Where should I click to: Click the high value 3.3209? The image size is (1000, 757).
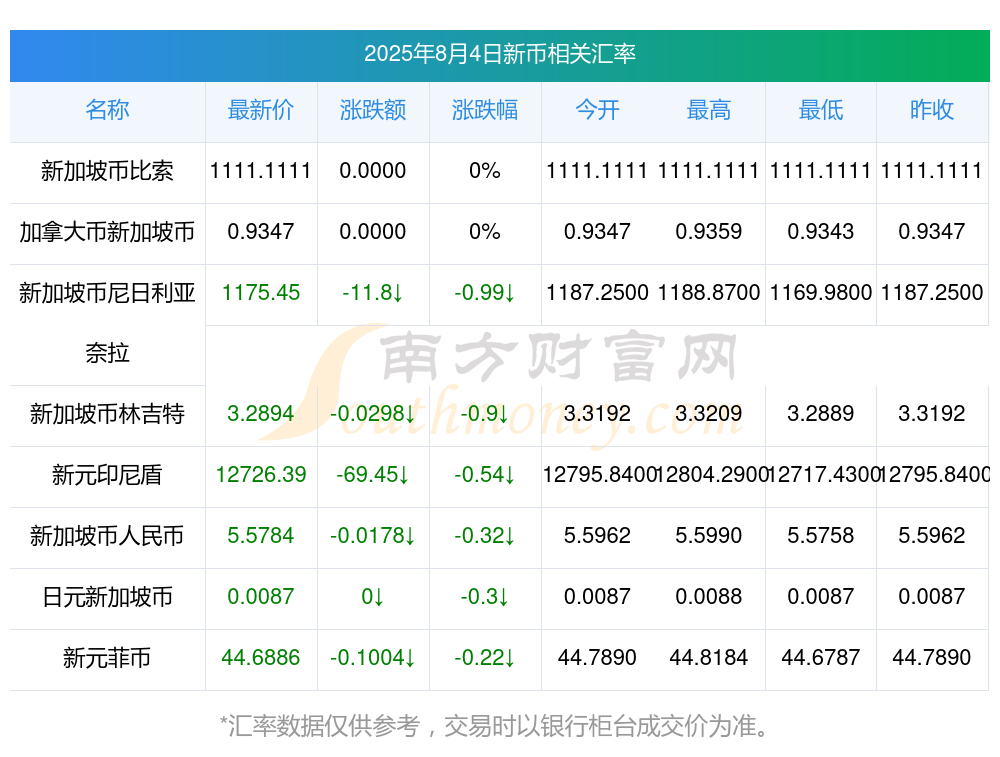point(709,414)
